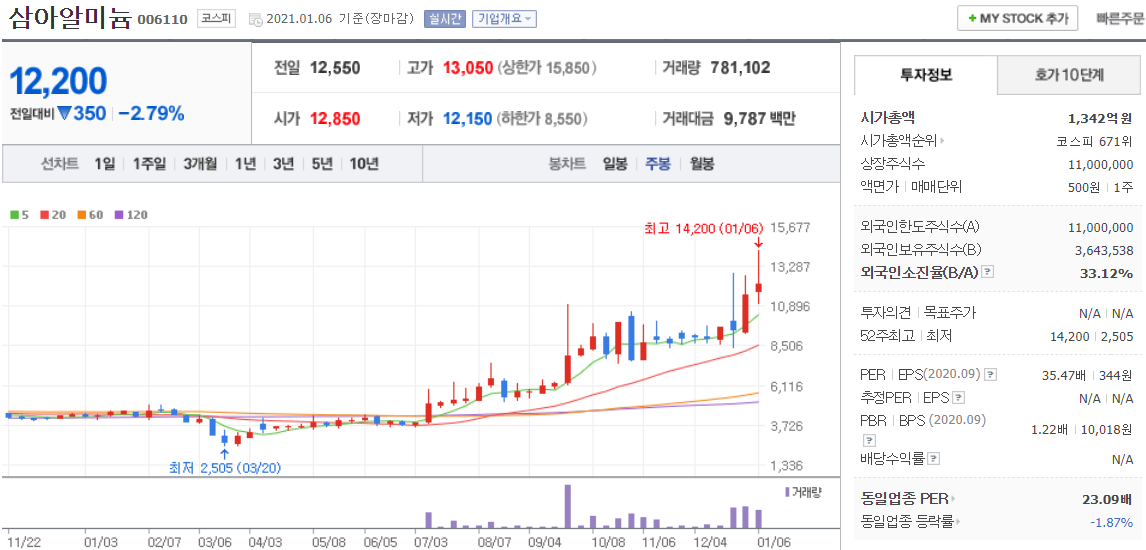Click the help icon next to 배당수익률
This screenshot has width=1146, height=550.
pyautogui.click(x=933, y=459)
